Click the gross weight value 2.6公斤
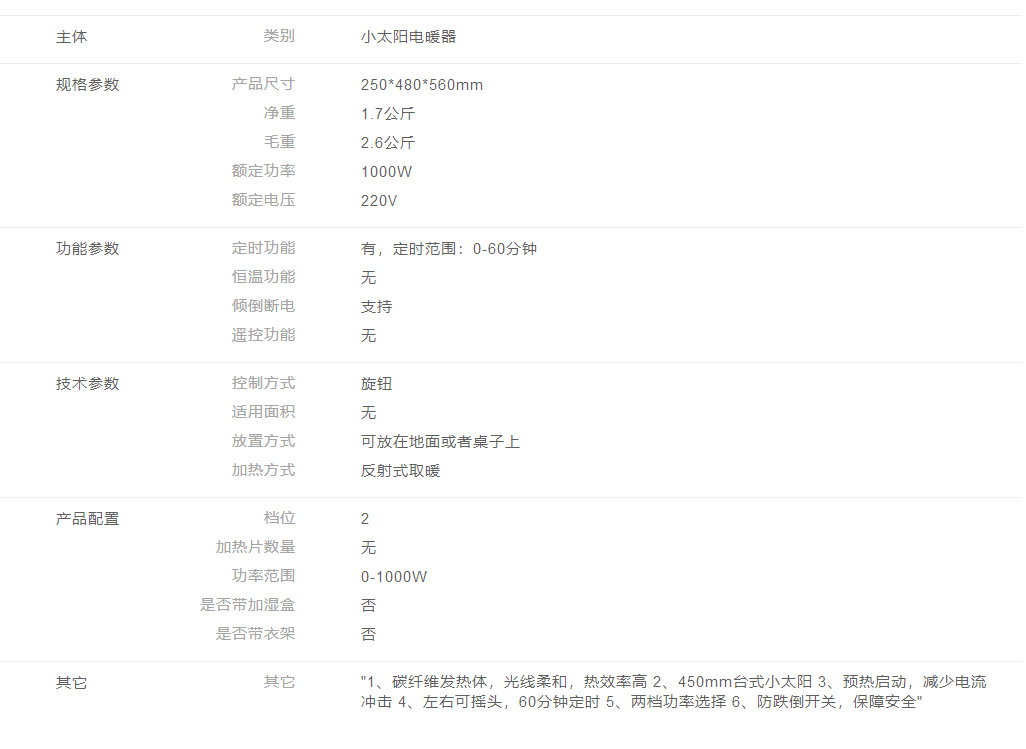1026x749 pixels. [387, 143]
